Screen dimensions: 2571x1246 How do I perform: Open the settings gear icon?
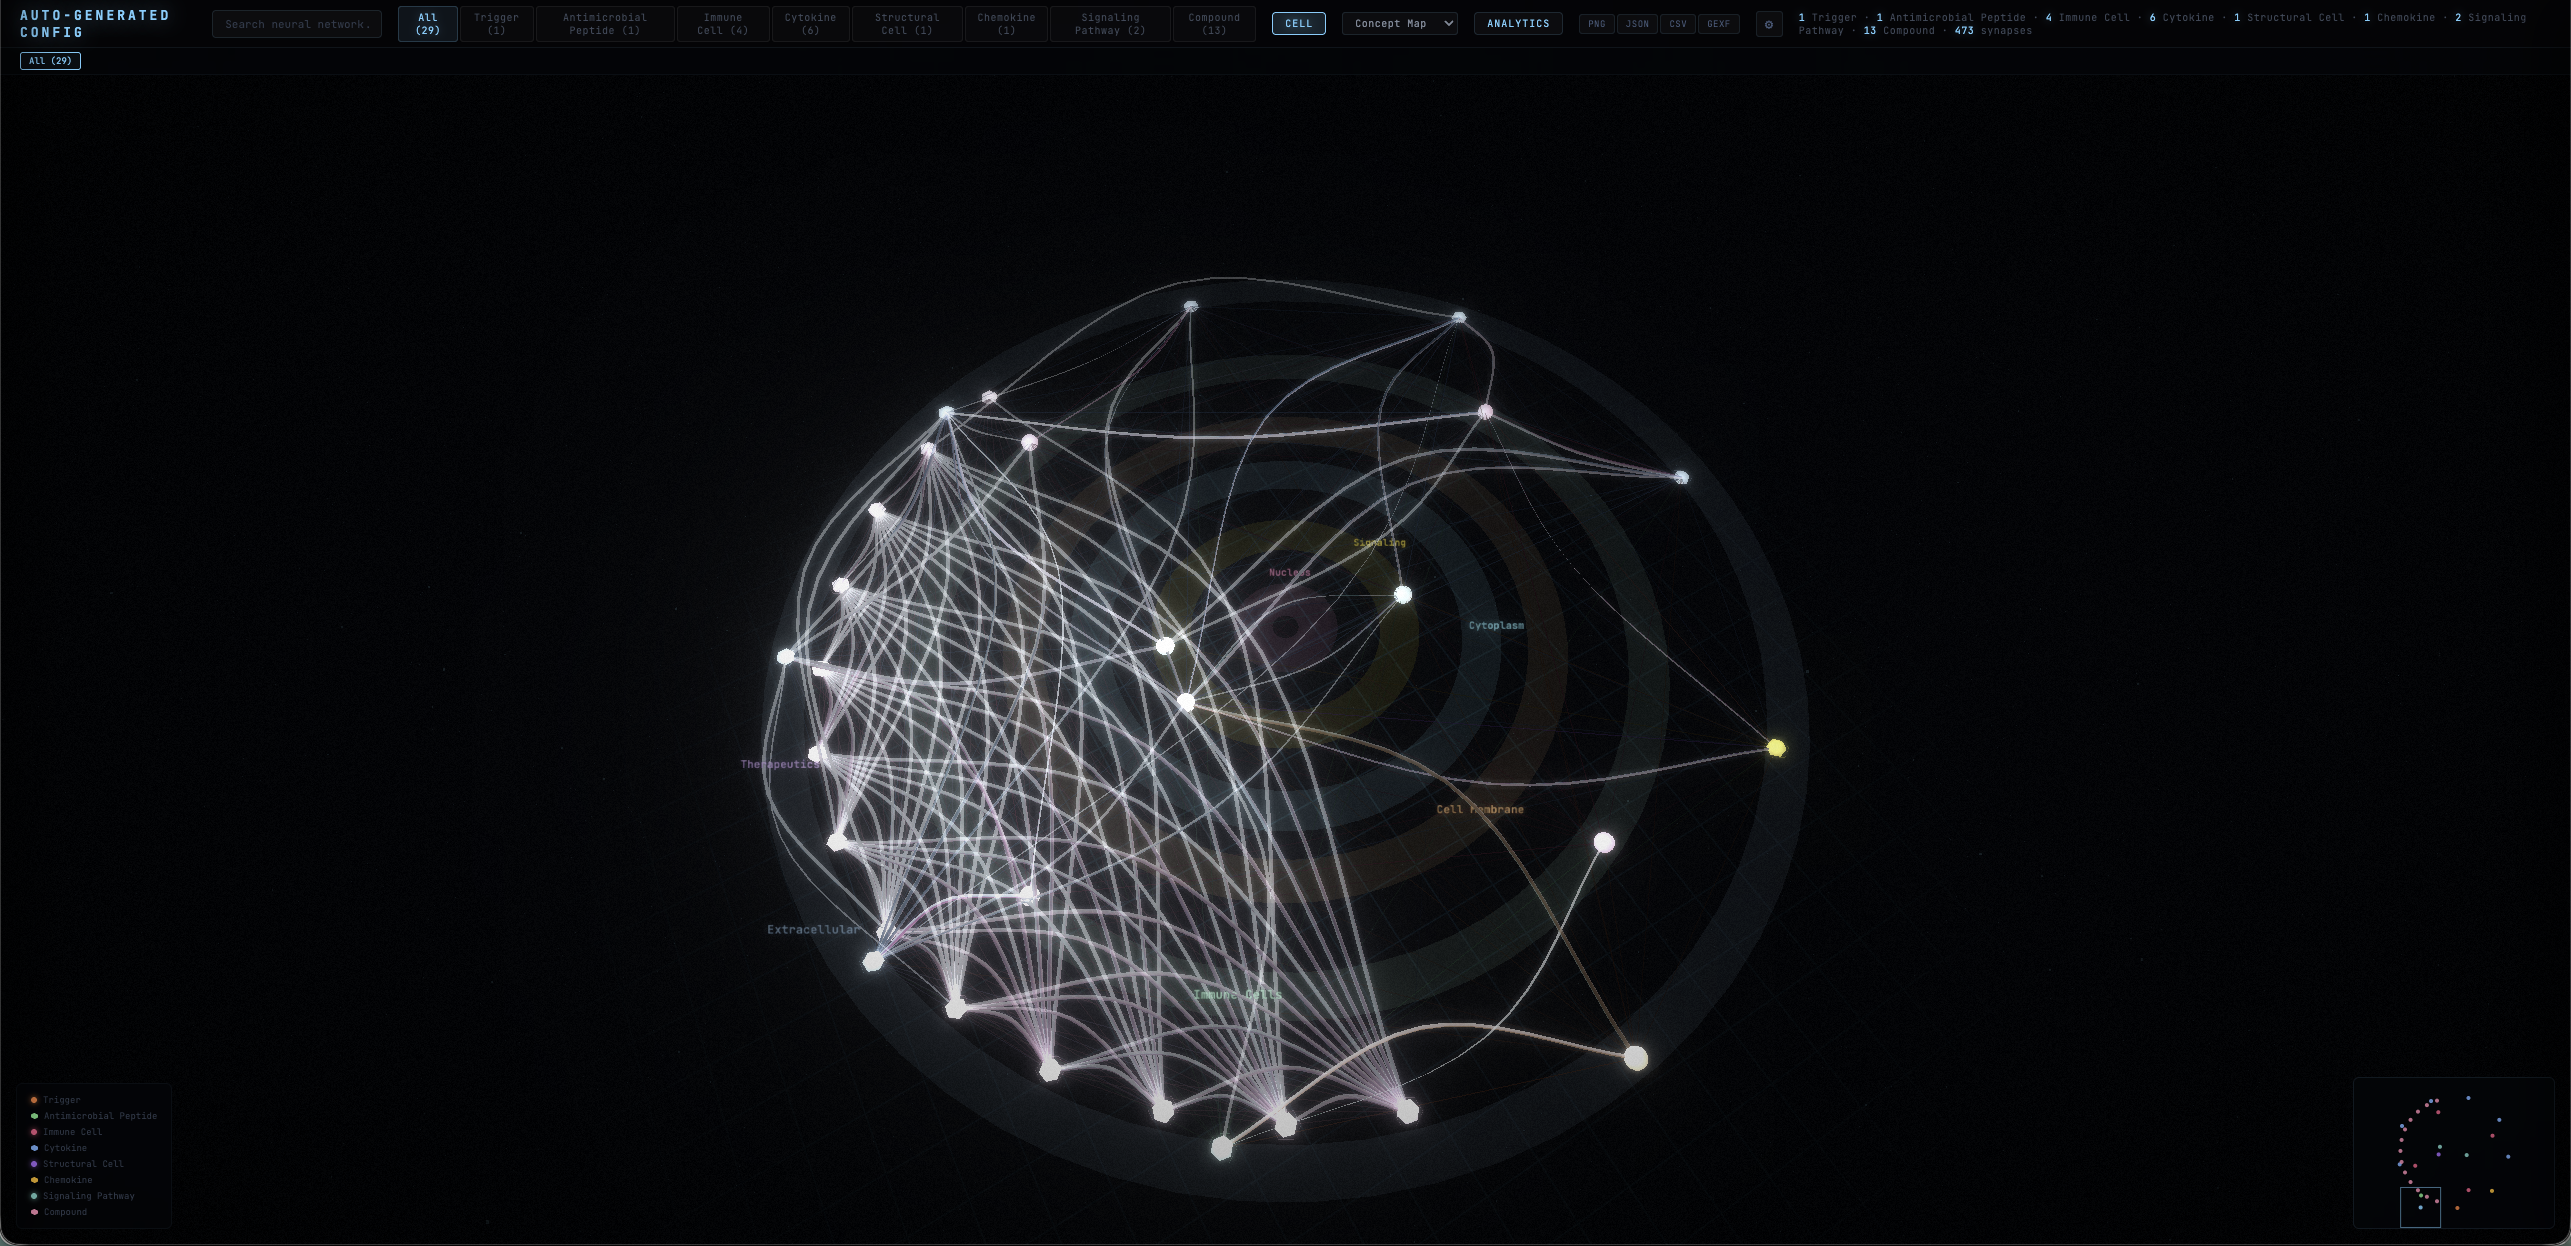[1769, 24]
